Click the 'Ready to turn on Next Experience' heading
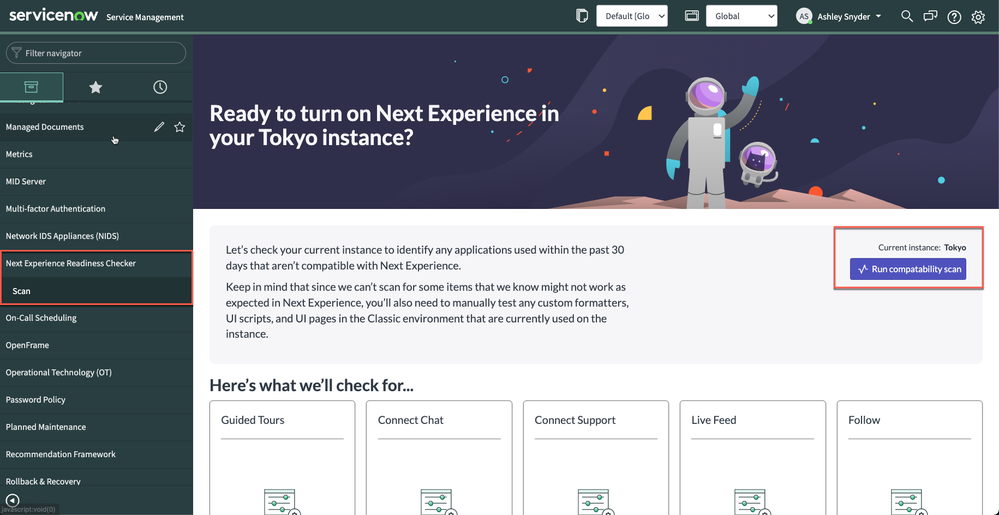The width and height of the screenshot is (999, 515). (384, 125)
